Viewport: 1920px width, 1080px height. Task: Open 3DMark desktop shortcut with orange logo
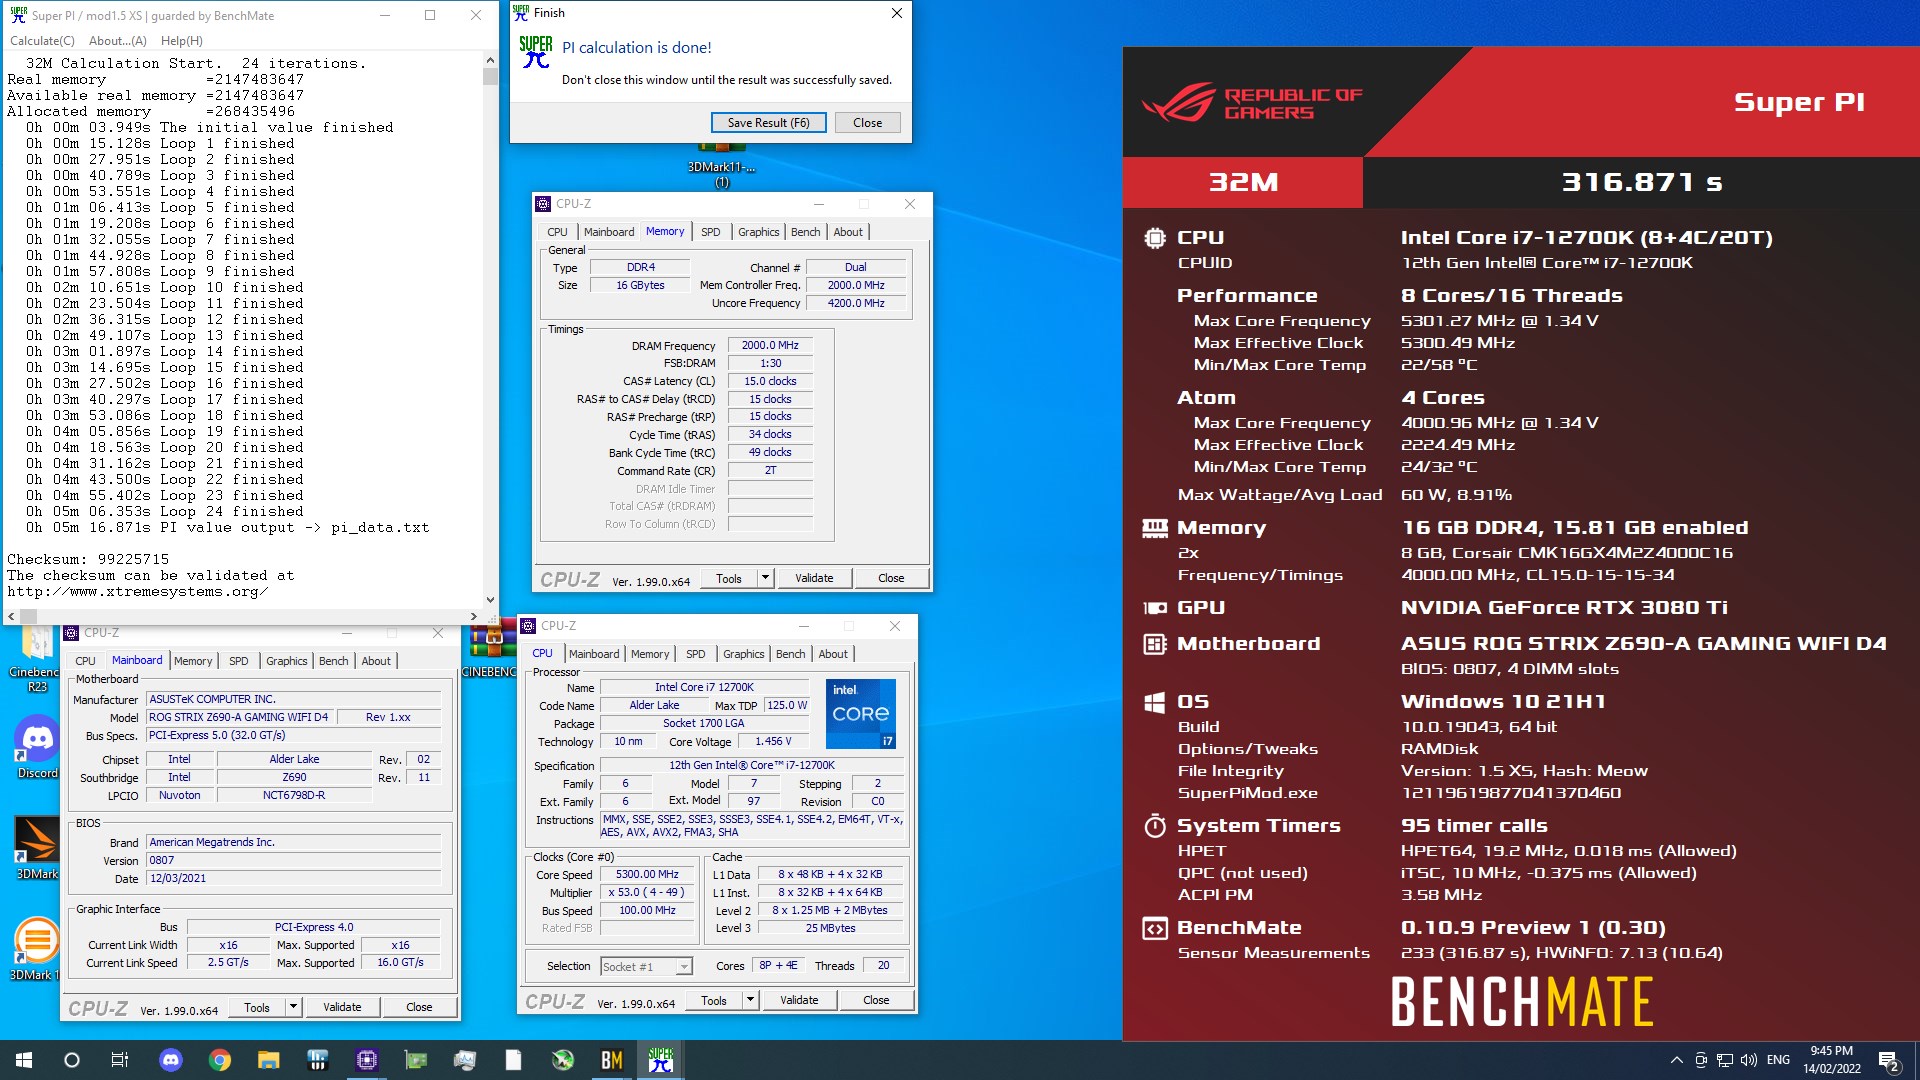pyautogui.click(x=37, y=848)
